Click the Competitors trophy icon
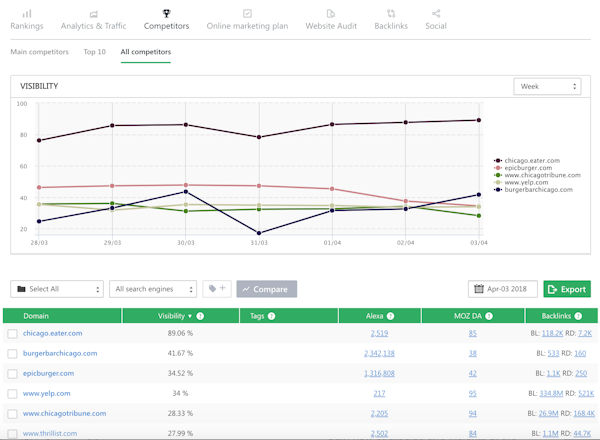 point(166,13)
